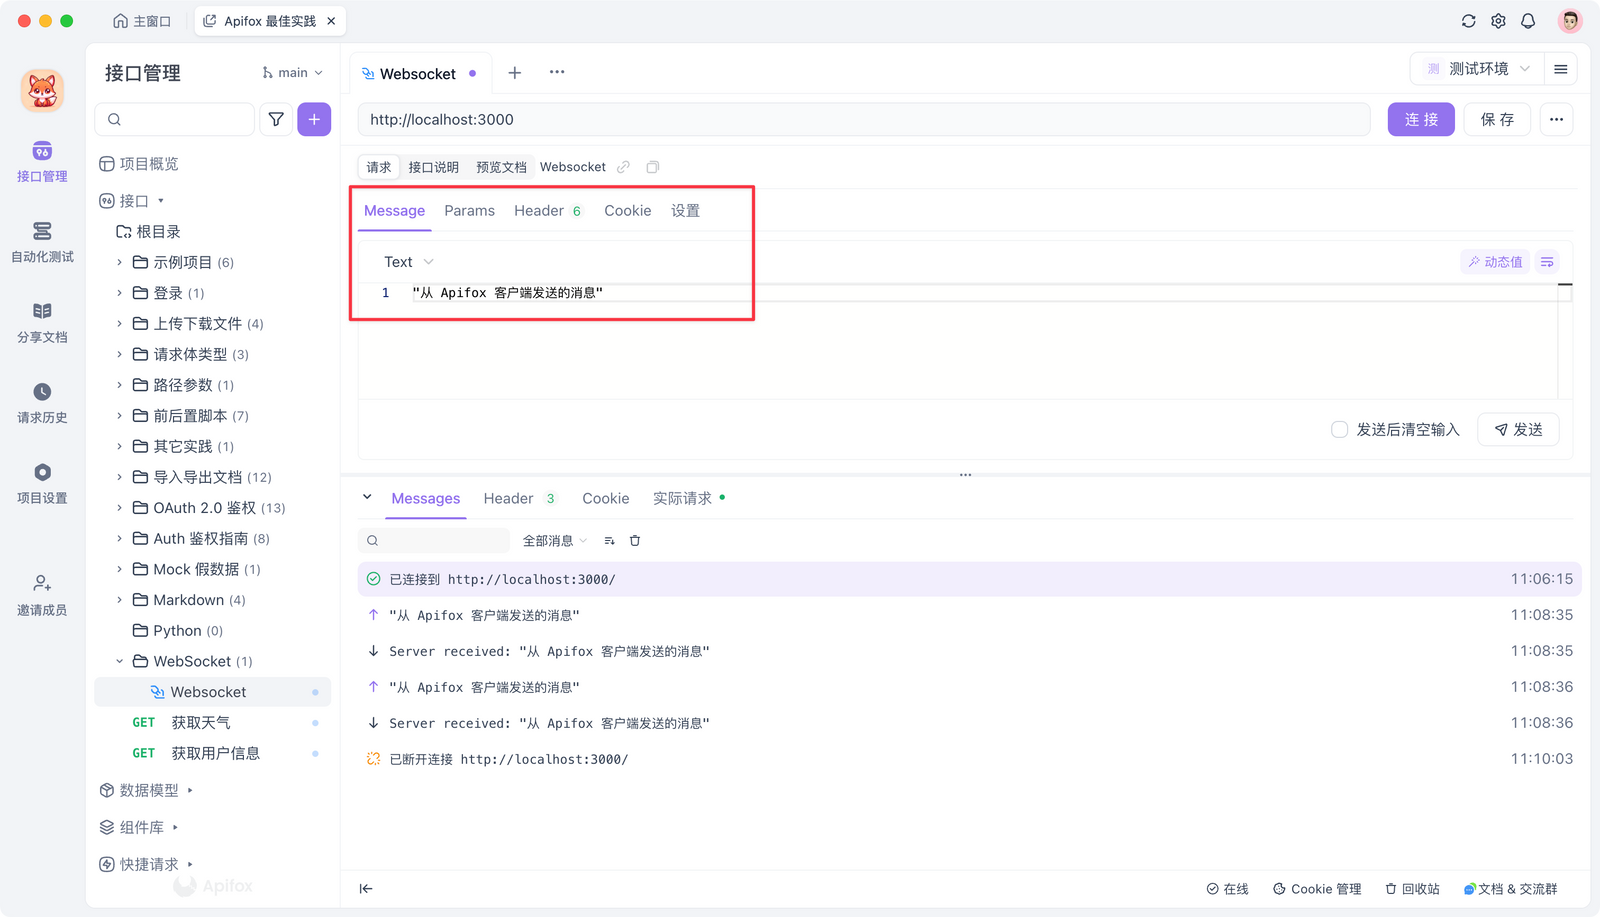Click the 邀请成员 sidebar icon
Viewport: 1600px width, 917px height.
click(x=41, y=593)
